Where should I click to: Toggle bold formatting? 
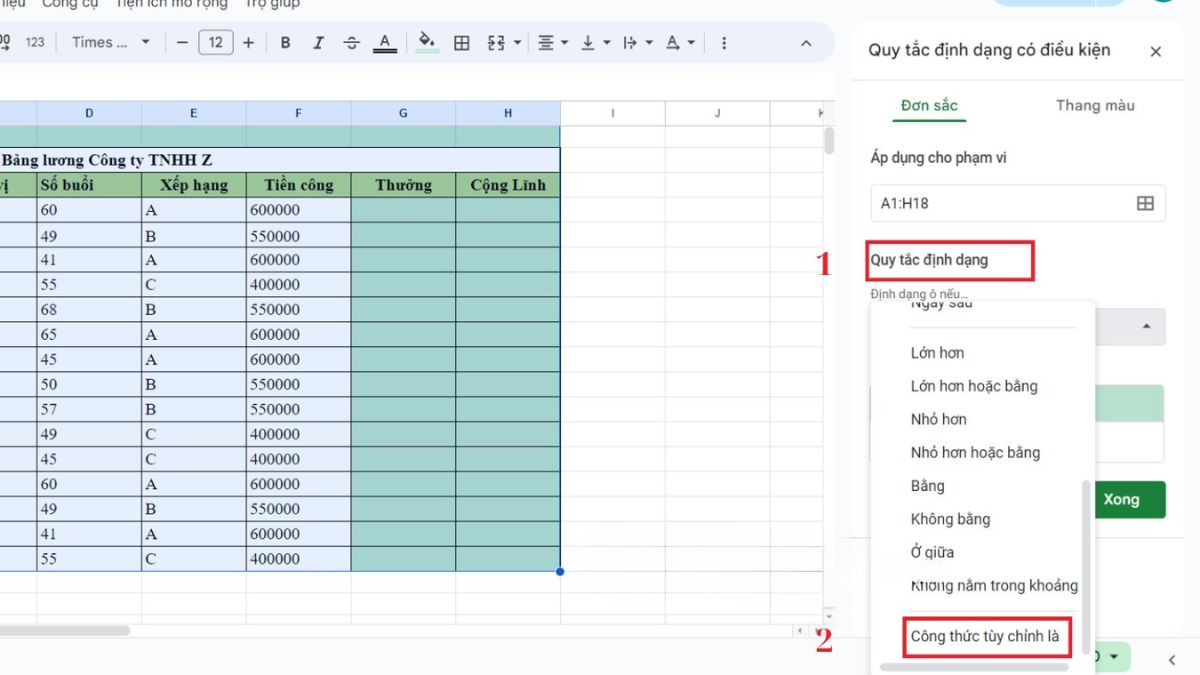(x=286, y=43)
